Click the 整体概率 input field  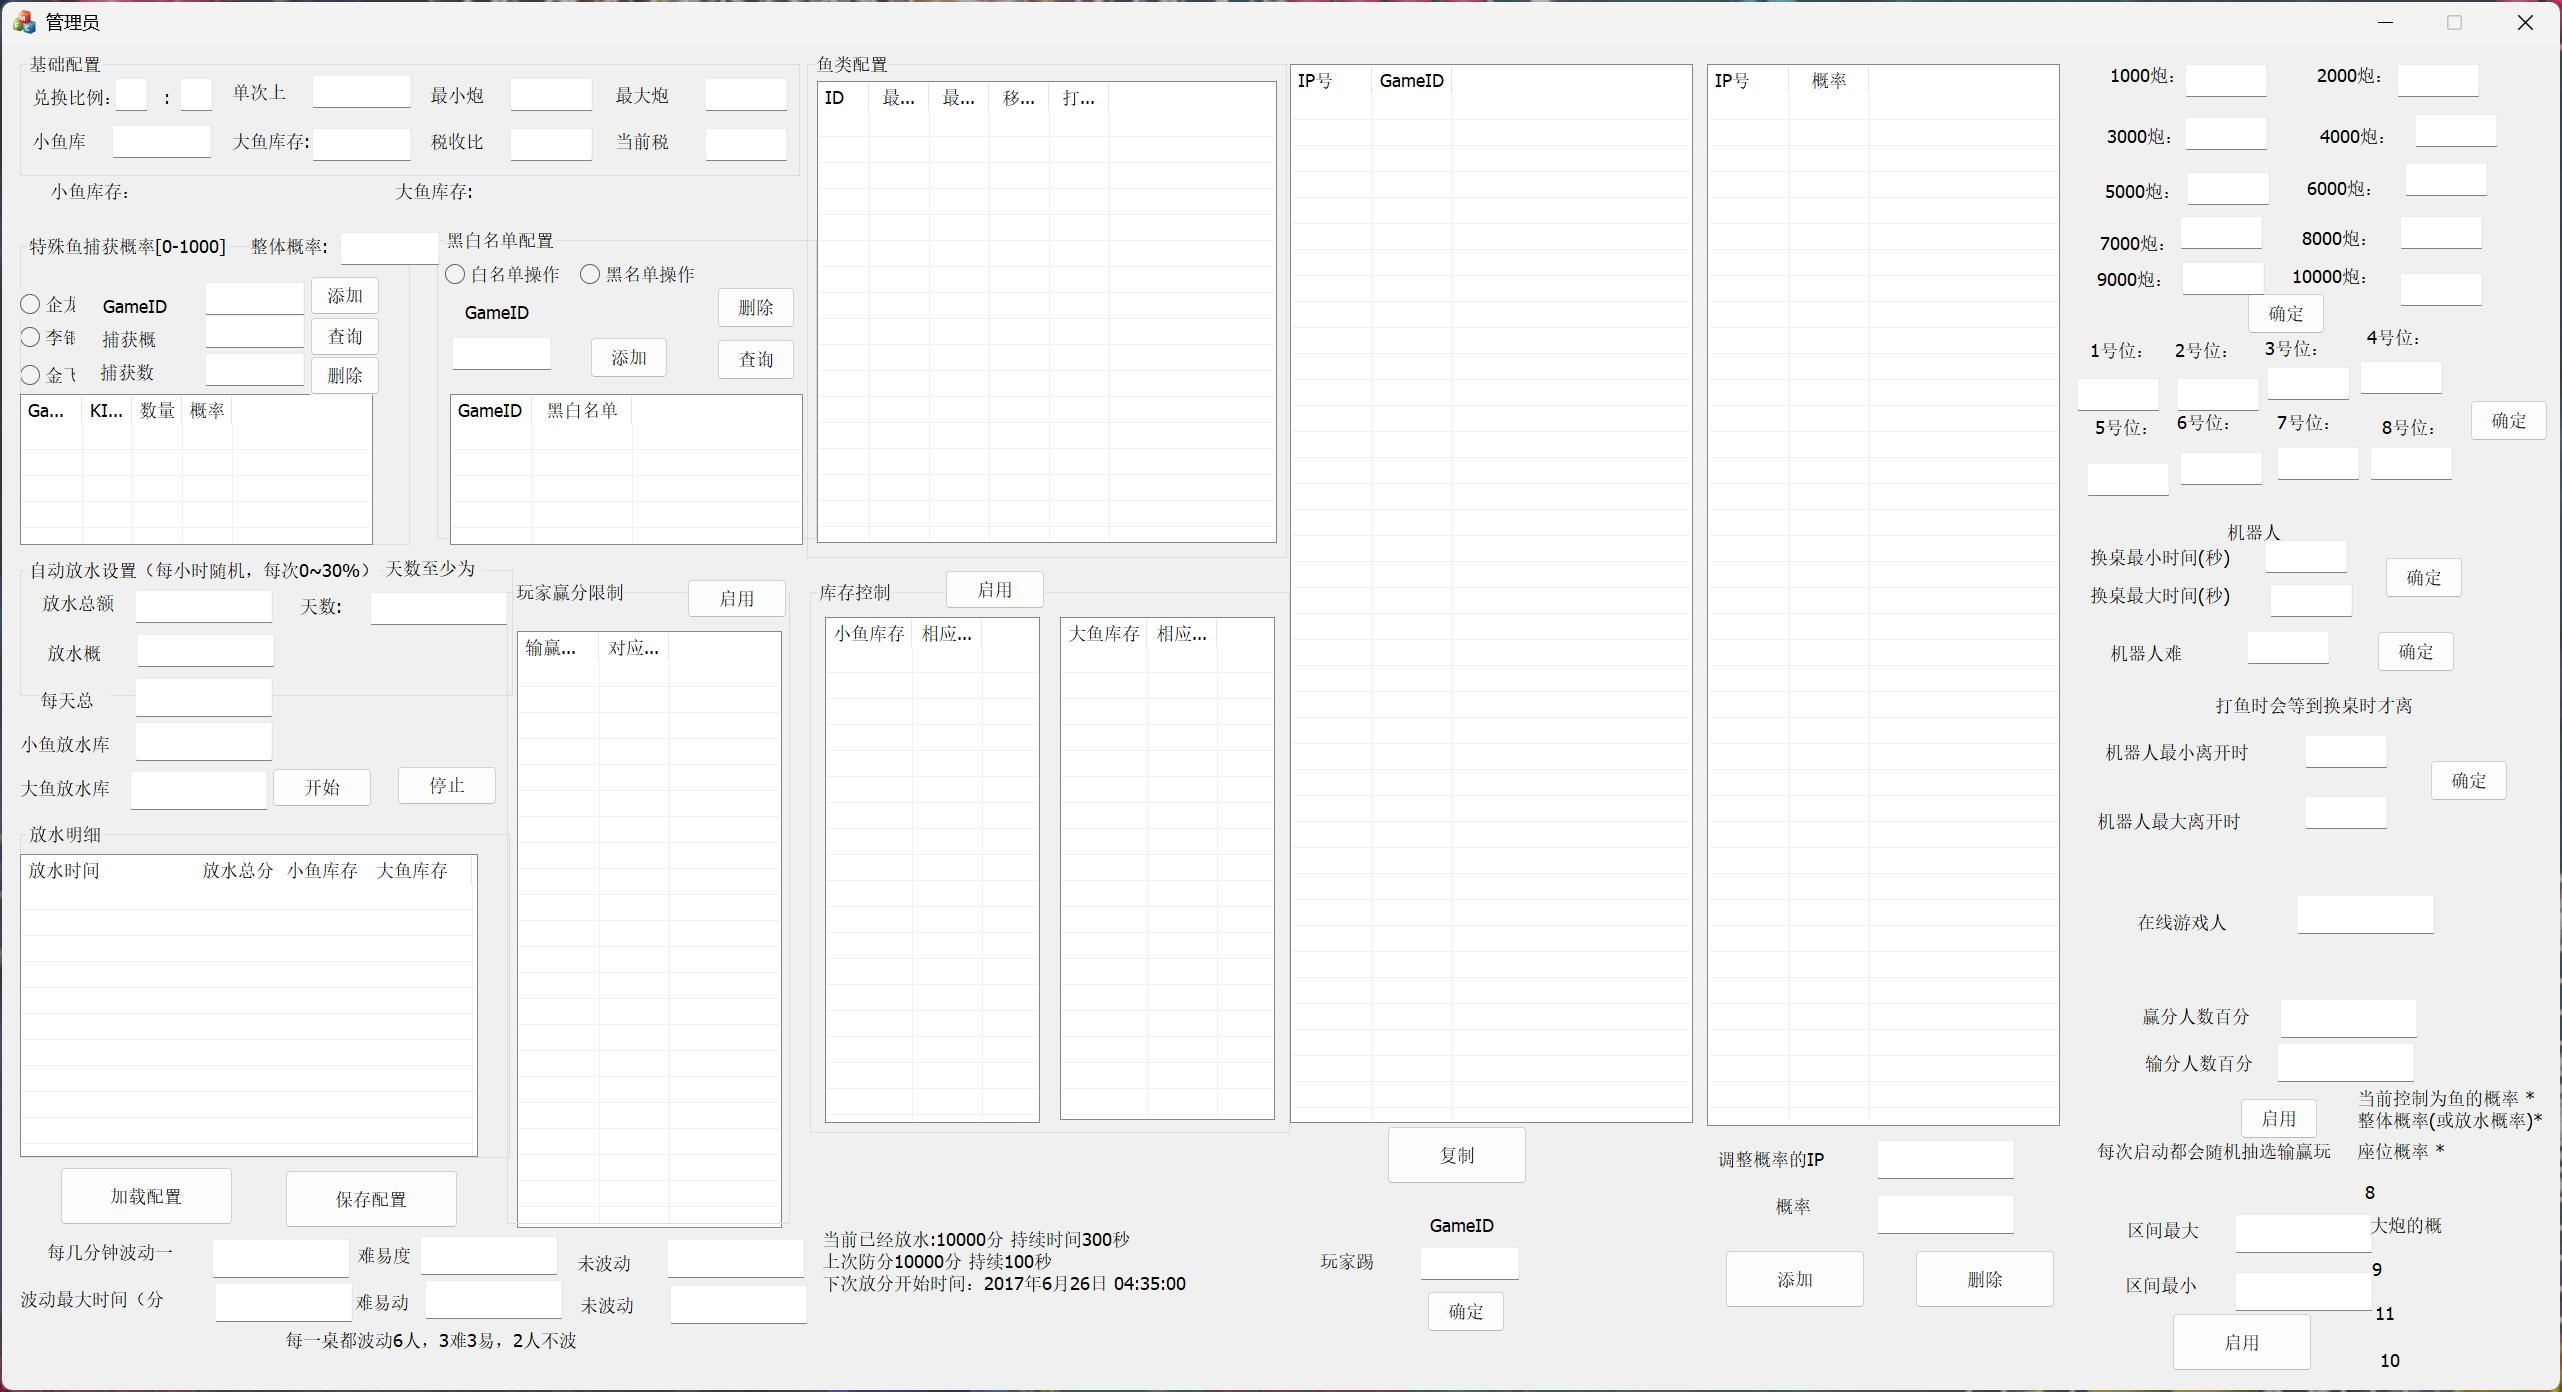coord(389,247)
